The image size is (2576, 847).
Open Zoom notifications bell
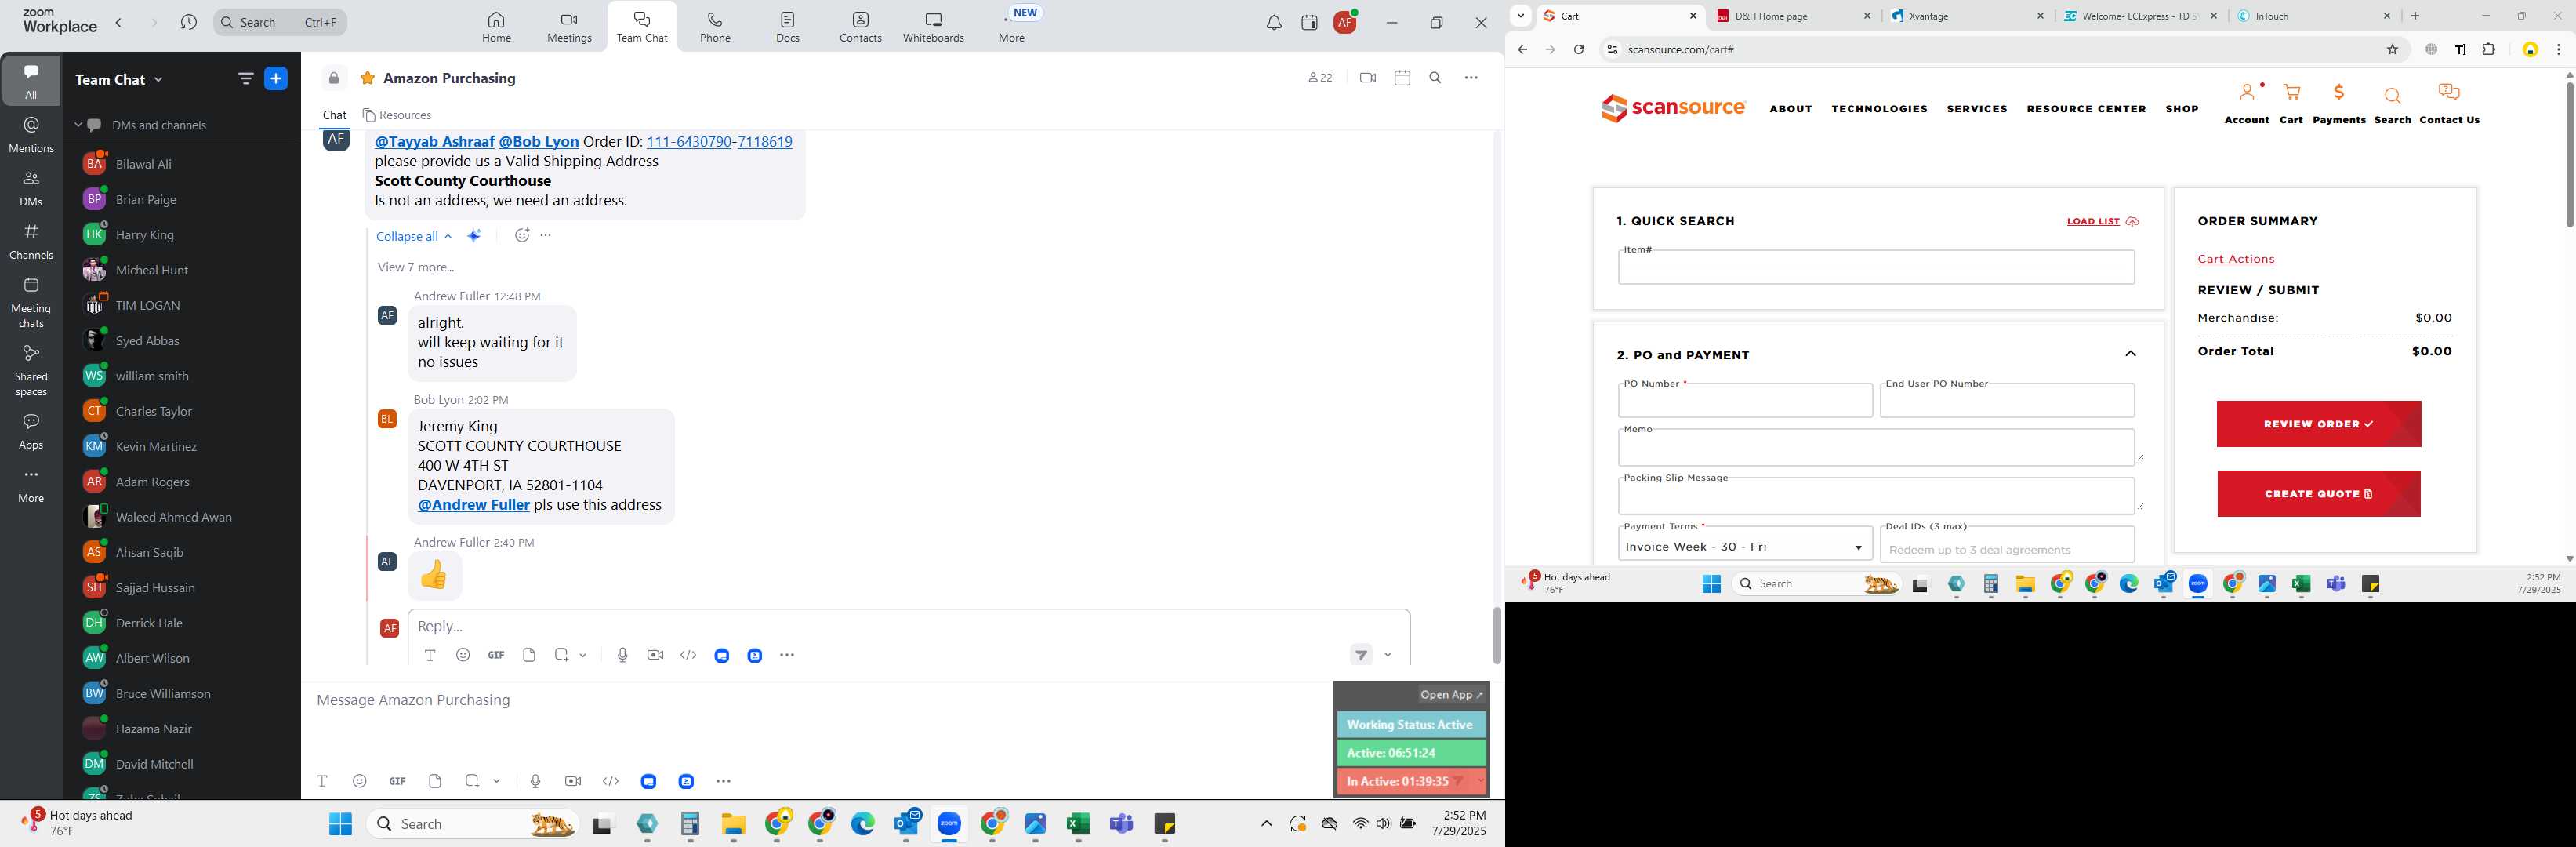click(1274, 23)
